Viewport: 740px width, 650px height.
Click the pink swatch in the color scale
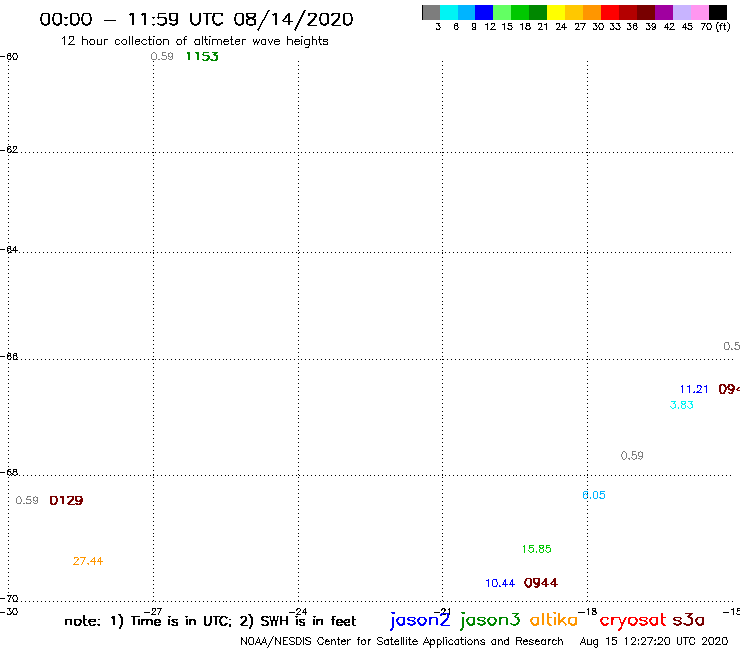tap(700, 12)
